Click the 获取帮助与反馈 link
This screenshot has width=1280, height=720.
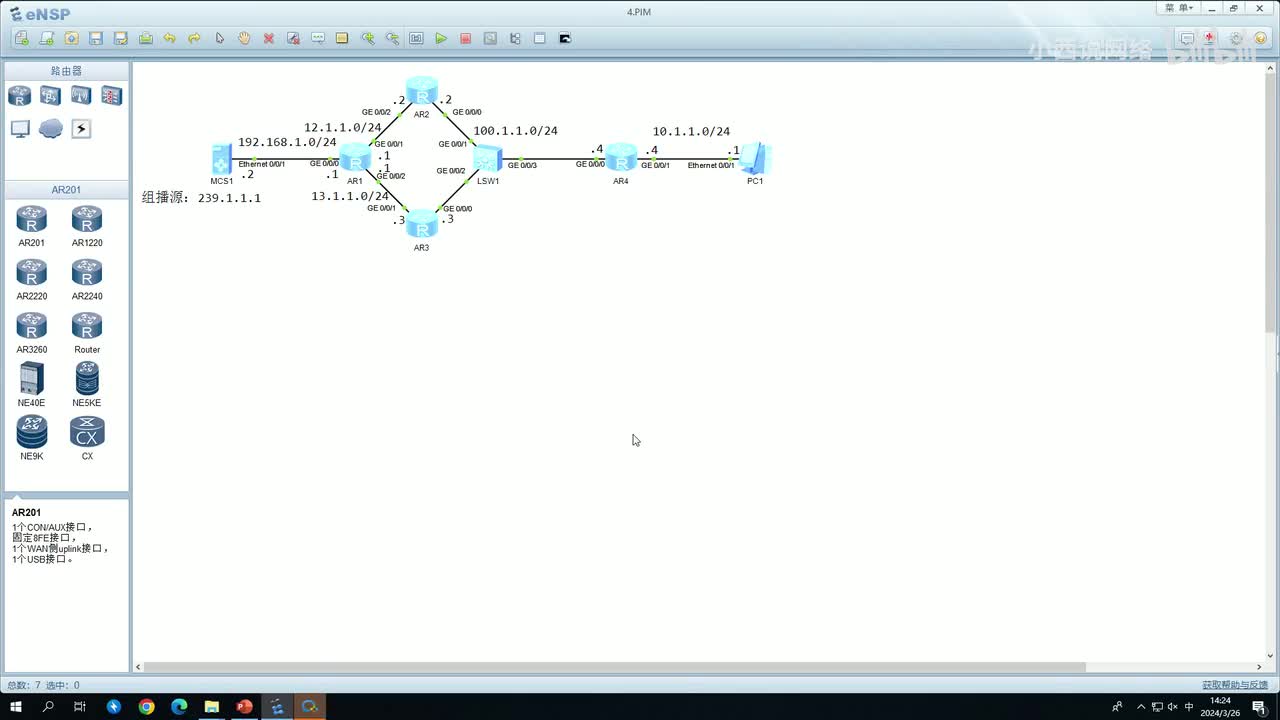tap(1235, 685)
